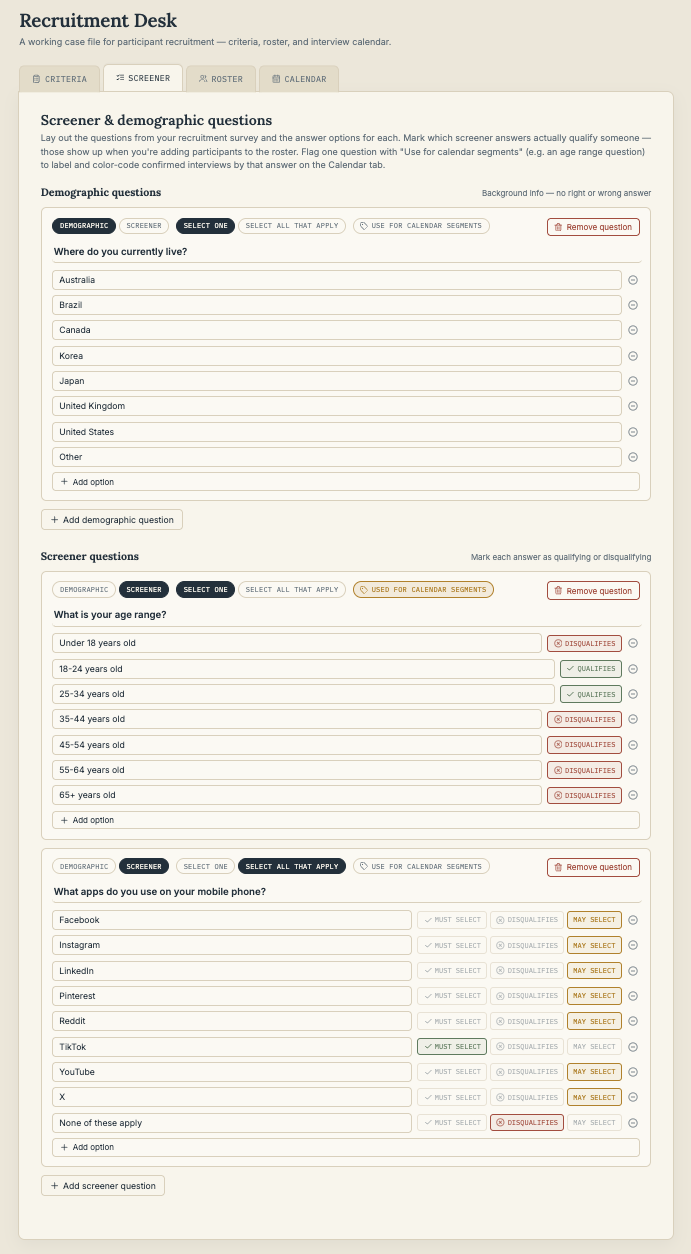The image size is (691, 1254).
Task: Remove the mobile apps question
Action: [x=593, y=867]
